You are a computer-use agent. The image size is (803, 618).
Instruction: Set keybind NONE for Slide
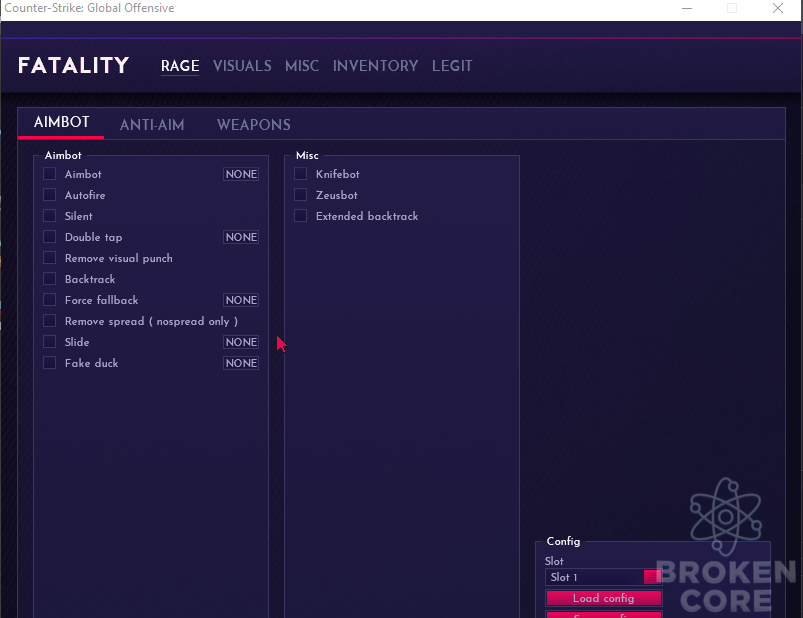click(x=241, y=342)
